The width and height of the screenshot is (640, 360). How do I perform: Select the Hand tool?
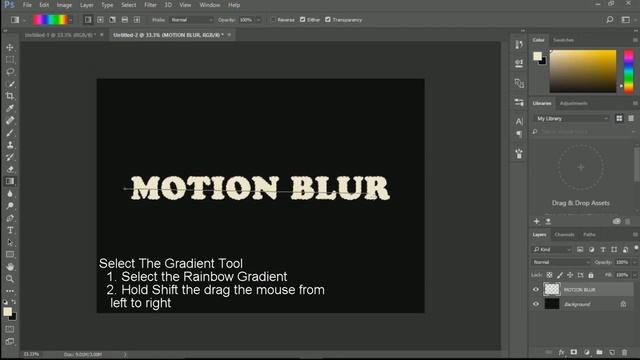[x=10, y=267]
